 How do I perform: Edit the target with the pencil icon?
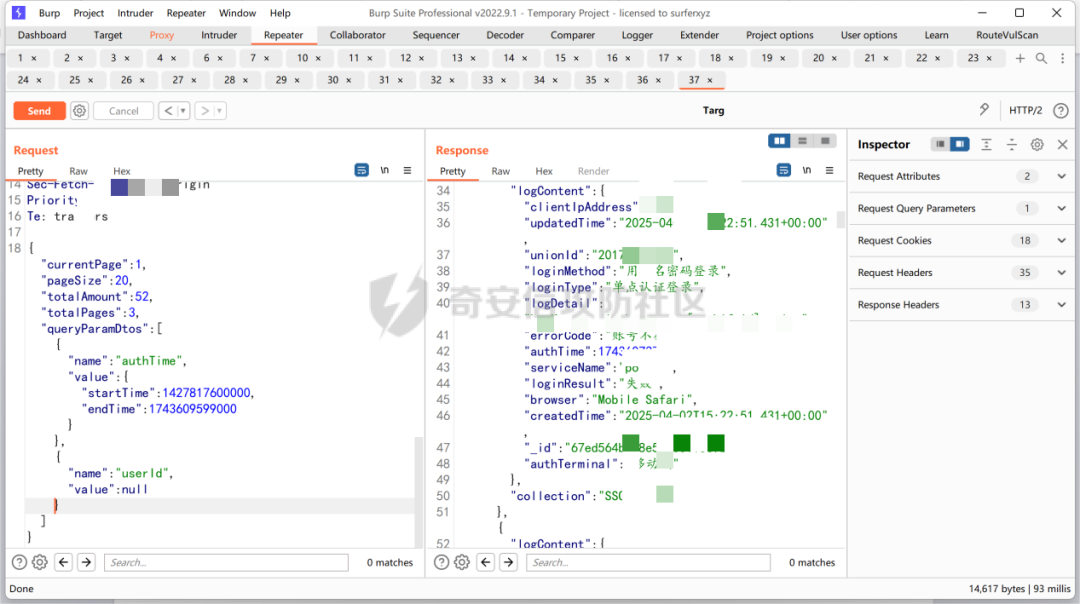[984, 110]
